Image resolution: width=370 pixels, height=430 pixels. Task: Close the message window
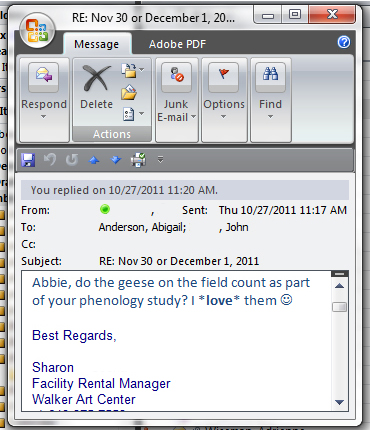[332, 14]
